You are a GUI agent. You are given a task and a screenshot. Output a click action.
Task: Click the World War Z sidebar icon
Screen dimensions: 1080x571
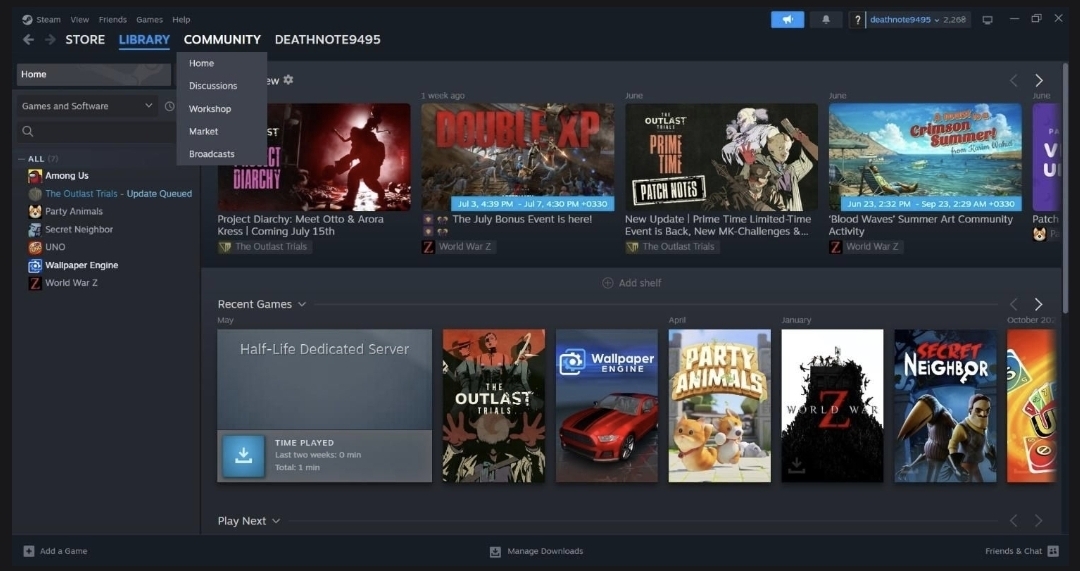(x=34, y=283)
